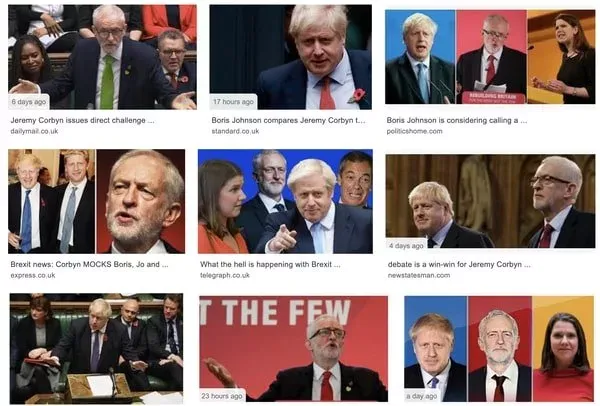Screen dimensions: 600x406
Task: Open the 'a day ago' three-portrait image
Action: tap(499, 348)
